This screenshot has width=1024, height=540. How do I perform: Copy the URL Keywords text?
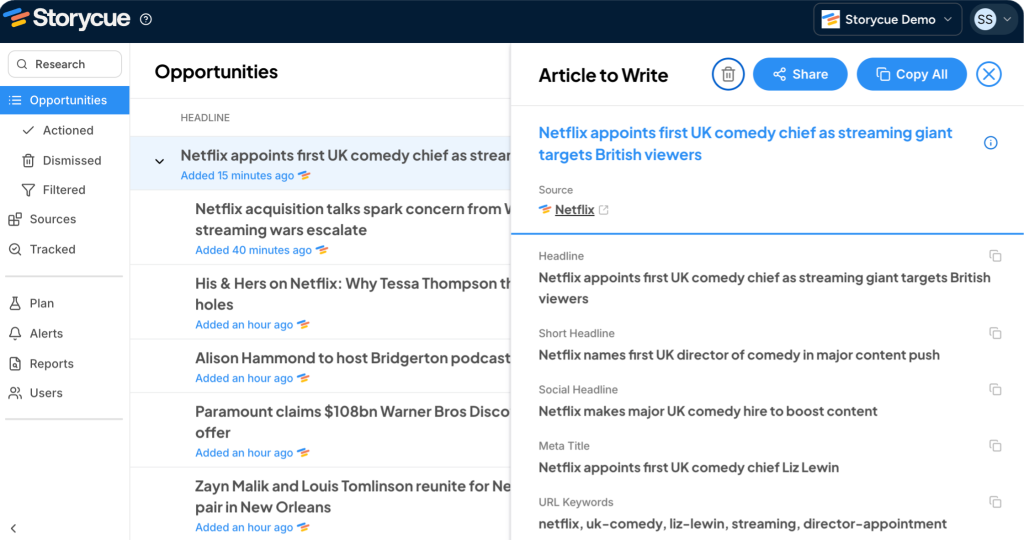995,502
